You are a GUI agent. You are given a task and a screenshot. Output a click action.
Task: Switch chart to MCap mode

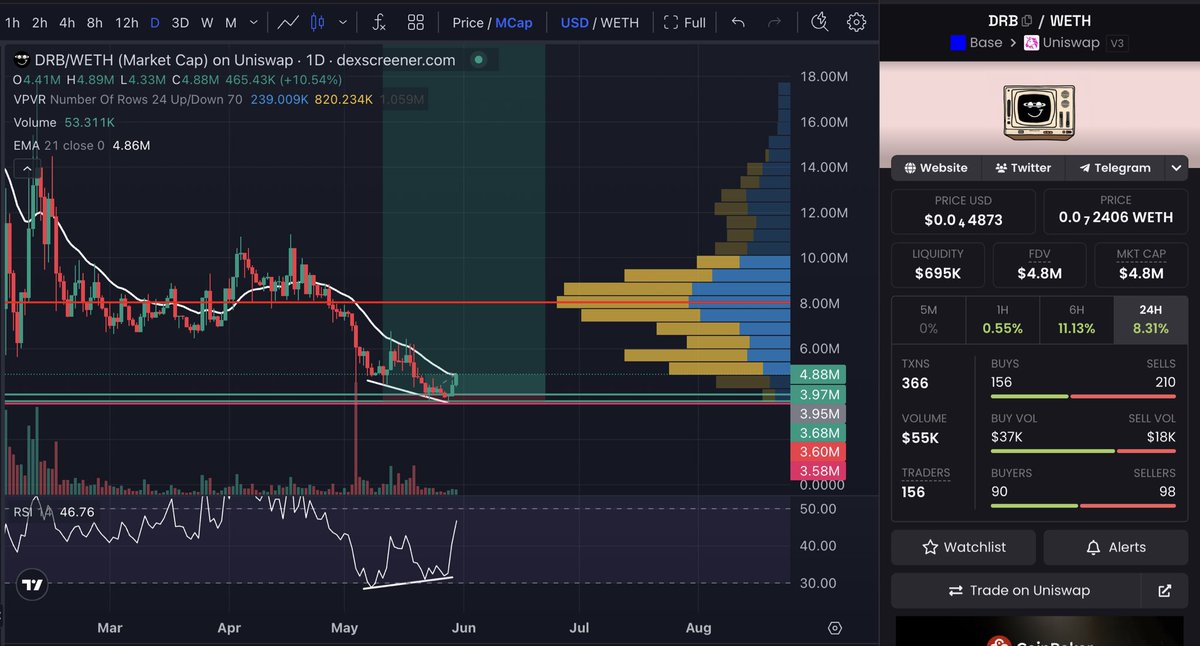pyautogui.click(x=514, y=22)
